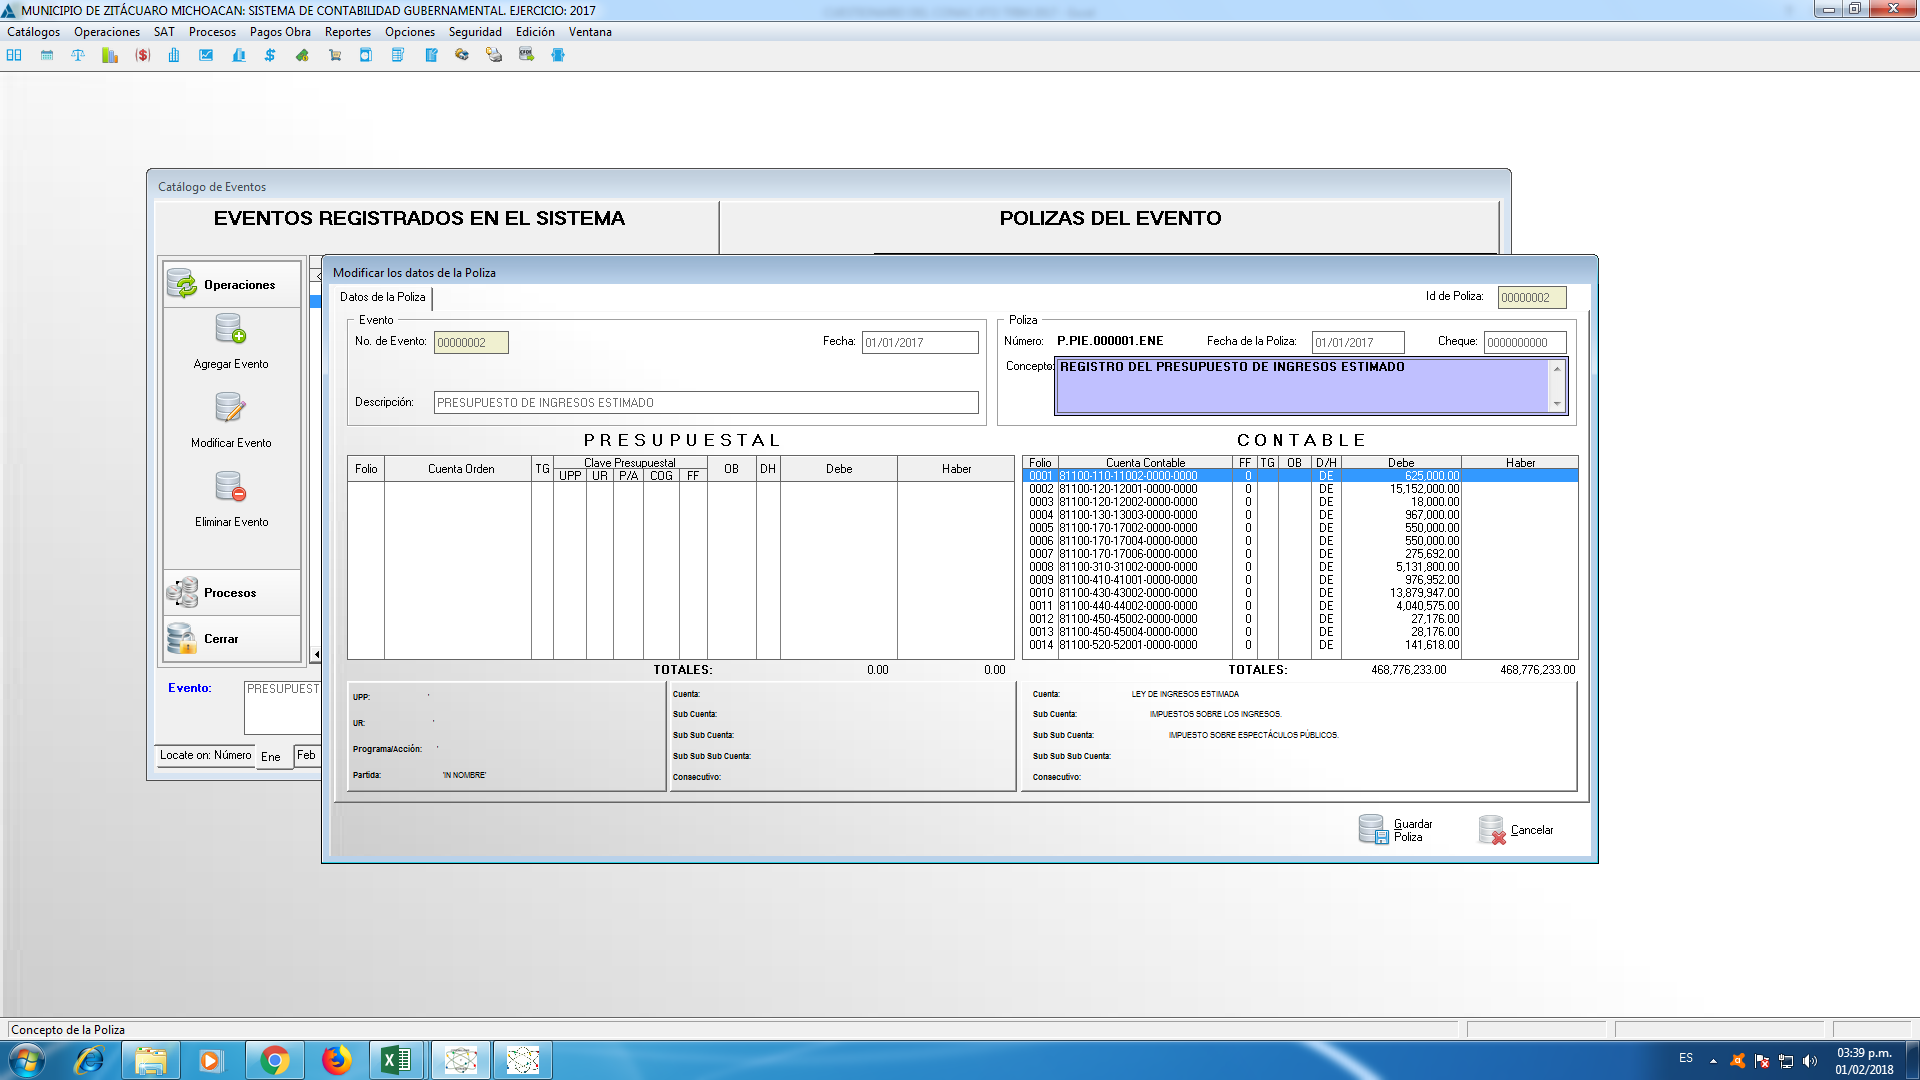The height and width of the screenshot is (1080, 1920).
Task: Click the shopping cart toolbar icon
Action: [x=334, y=55]
